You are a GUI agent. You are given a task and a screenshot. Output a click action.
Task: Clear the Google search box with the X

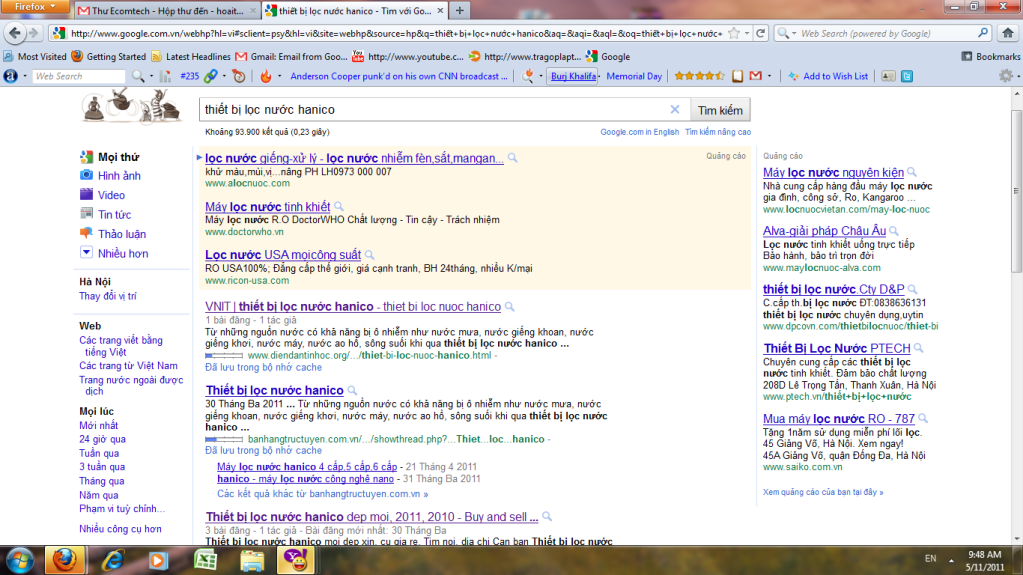coord(675,110)
